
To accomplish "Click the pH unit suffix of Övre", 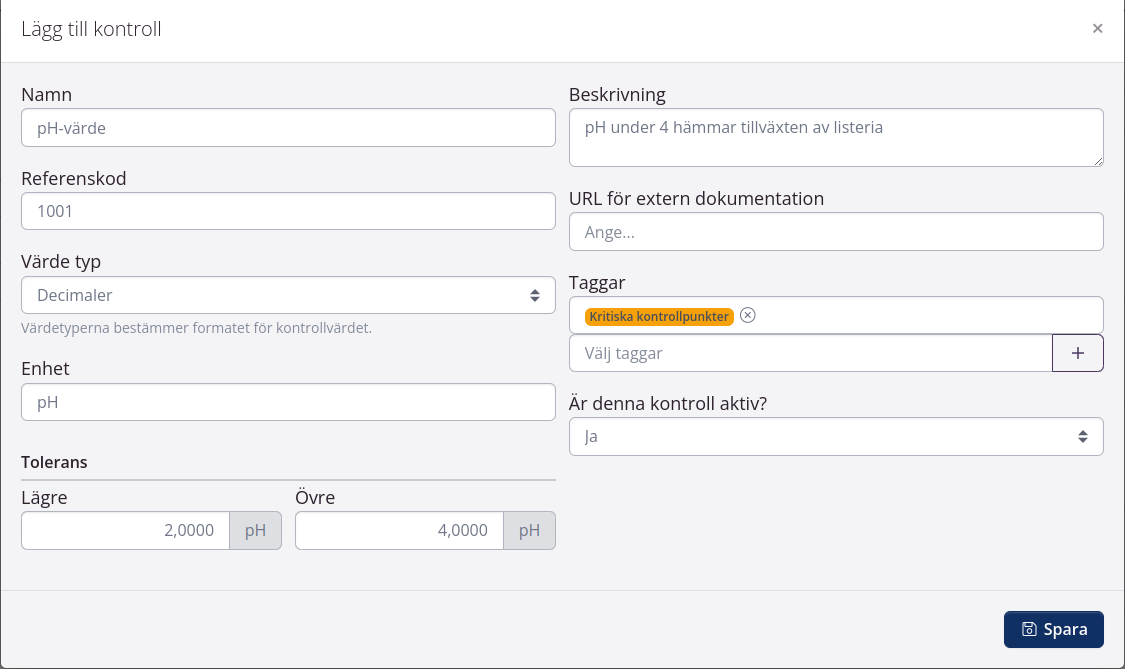I will (x=529, y=530).
